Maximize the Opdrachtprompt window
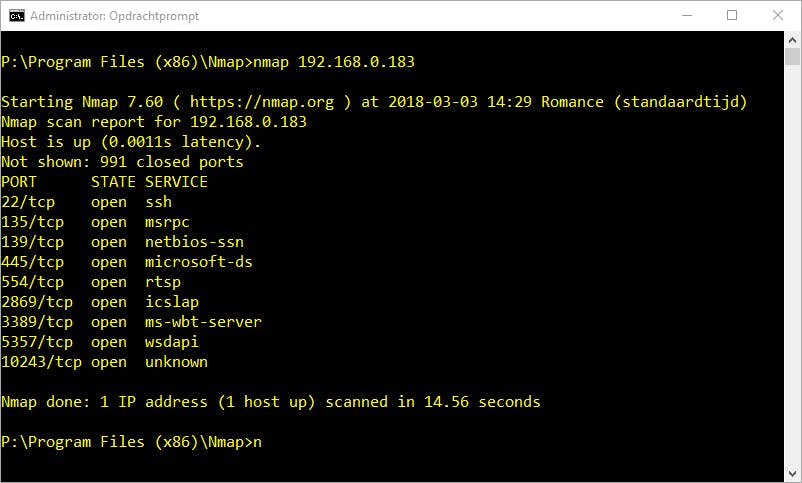This screenshot has height=483, width=802. click(x=731, y=15)
